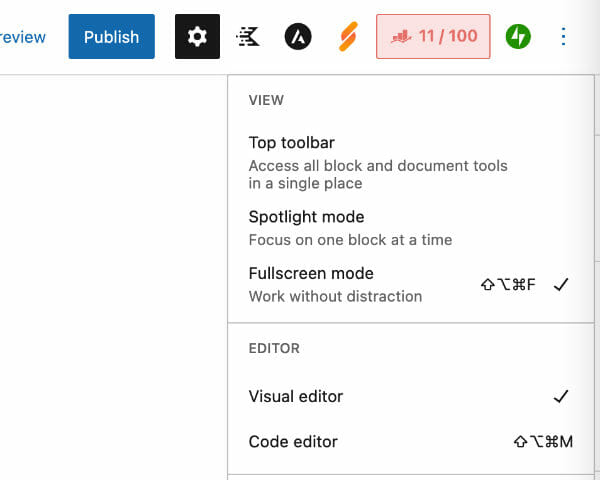Open Astra theme settings icon
Viewport: 600px width, 480px height.
(298, 37)
